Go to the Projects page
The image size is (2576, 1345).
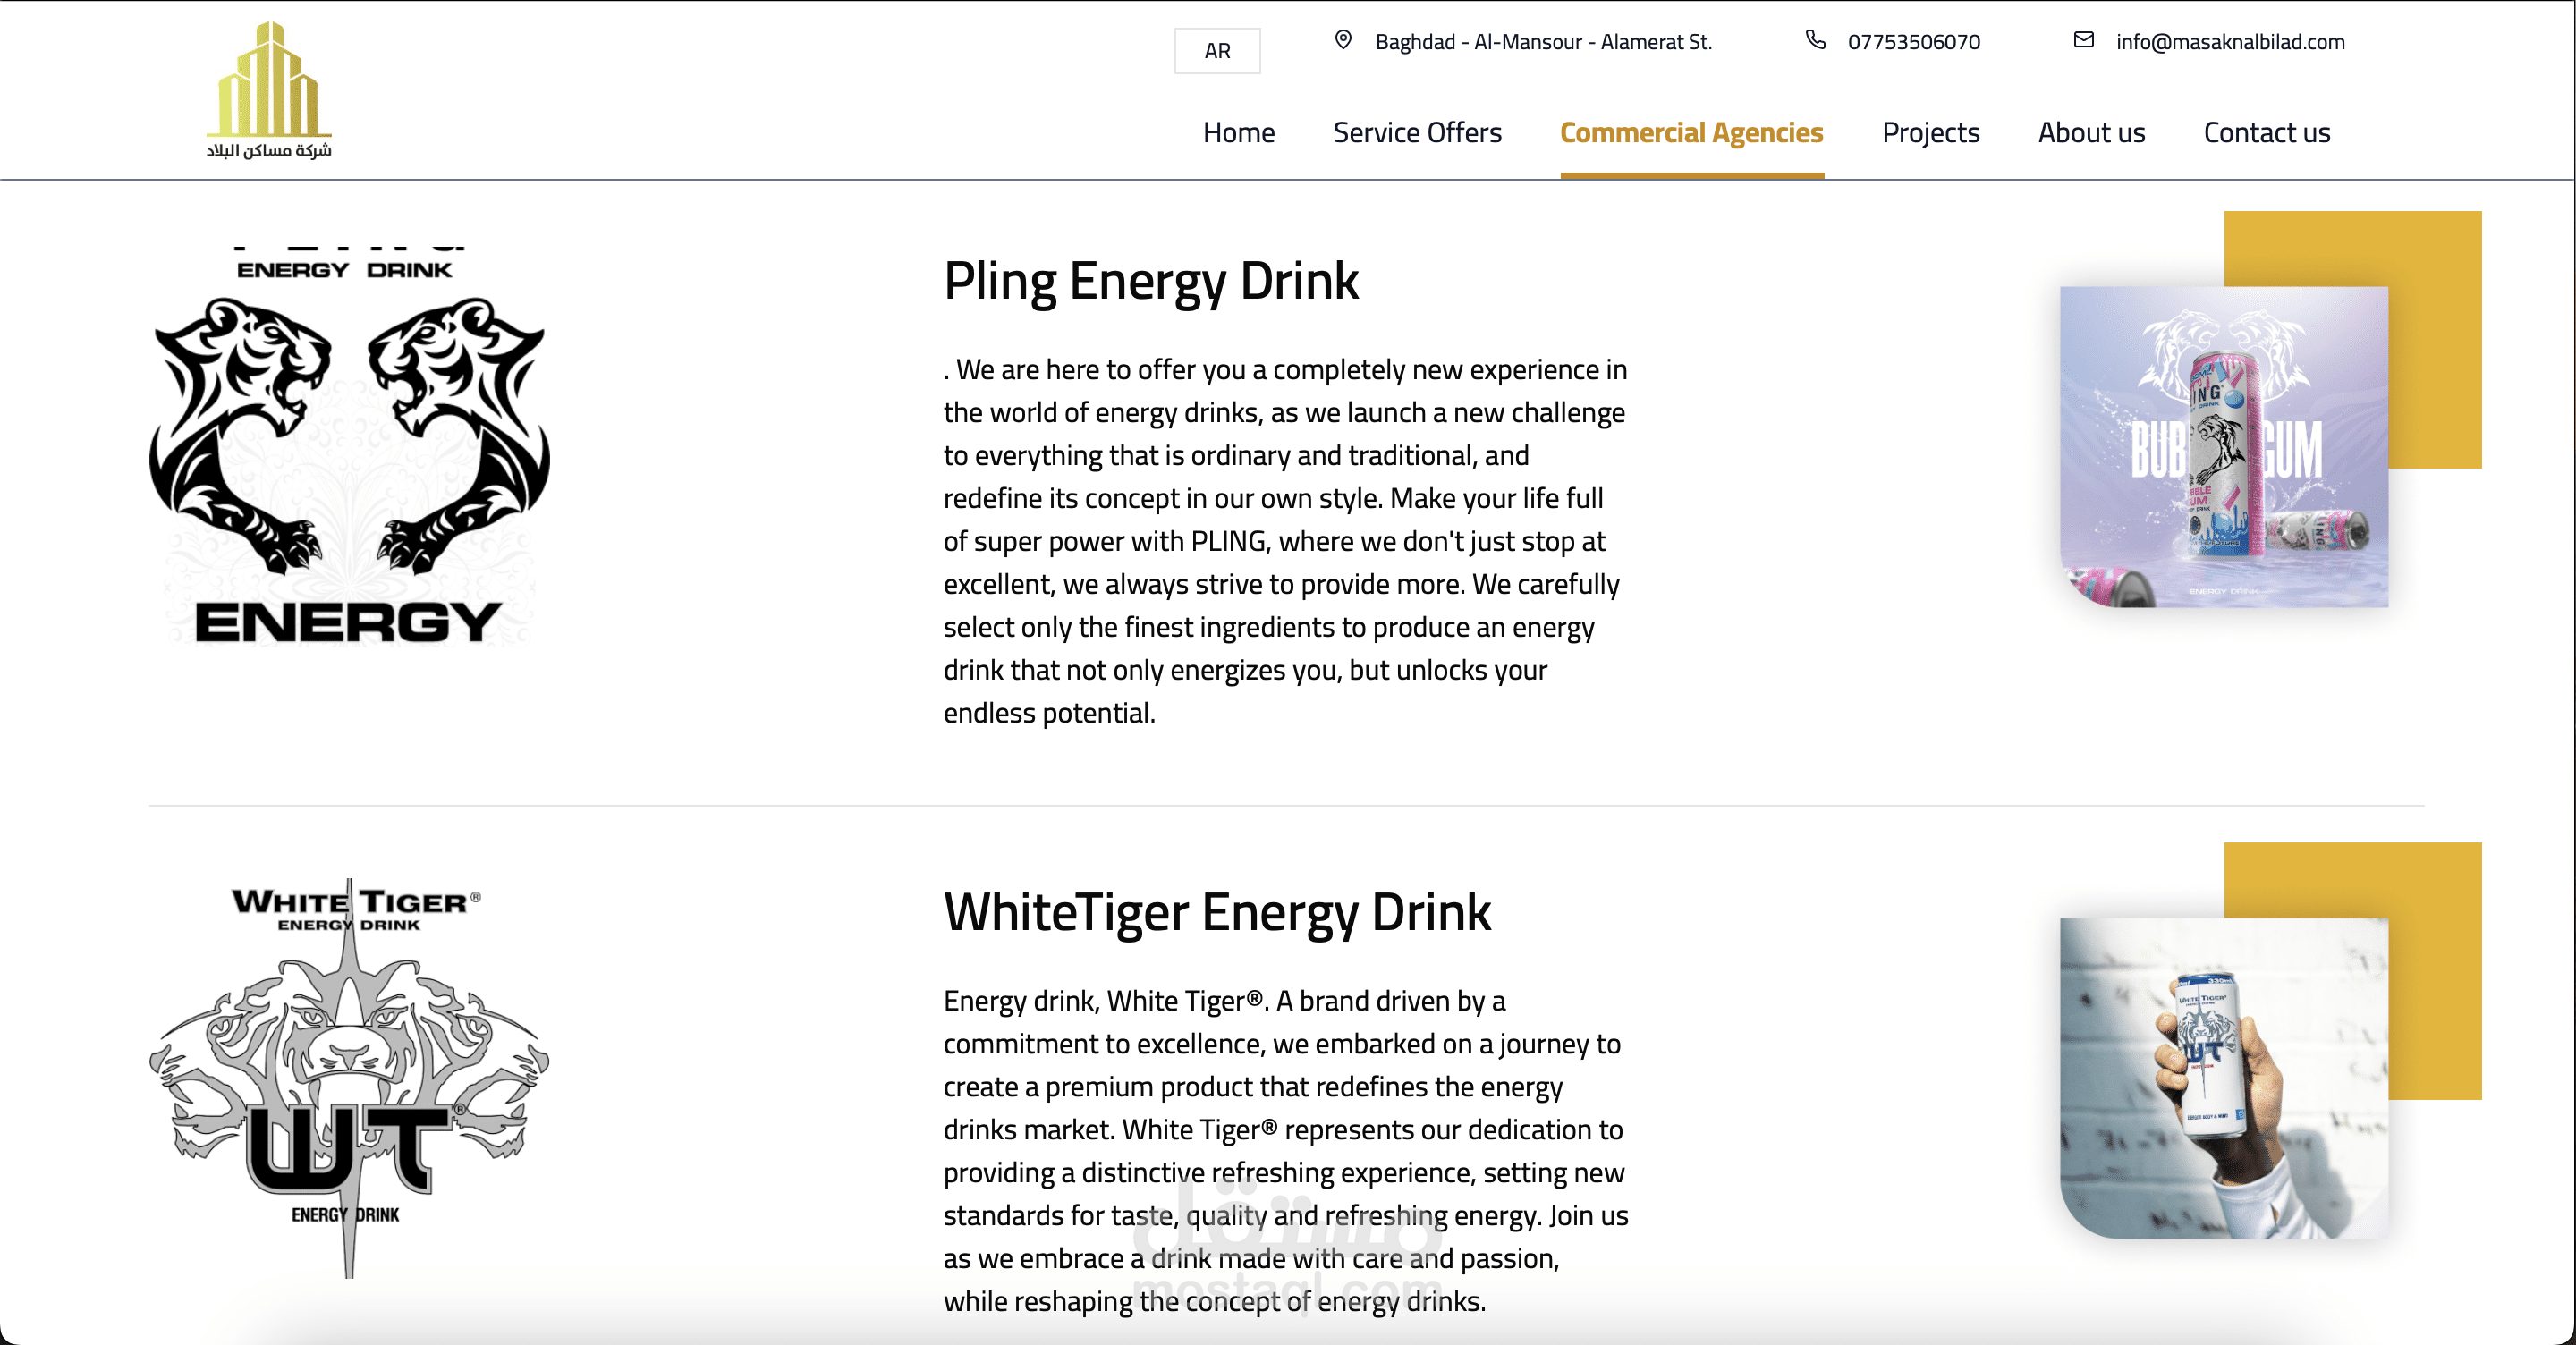[x=1930, y=132]
